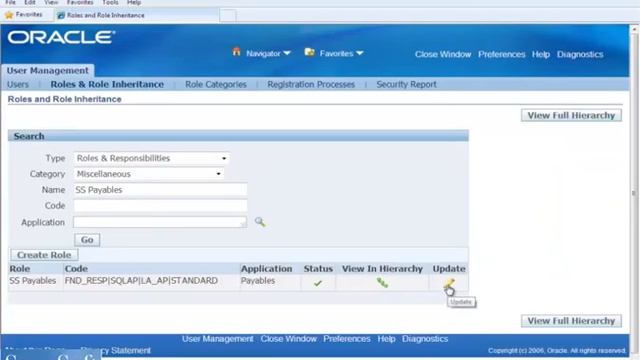Click the bottom View Full Hierarchy button
This screenshot has height=360, width=640.
click(571, 321)
